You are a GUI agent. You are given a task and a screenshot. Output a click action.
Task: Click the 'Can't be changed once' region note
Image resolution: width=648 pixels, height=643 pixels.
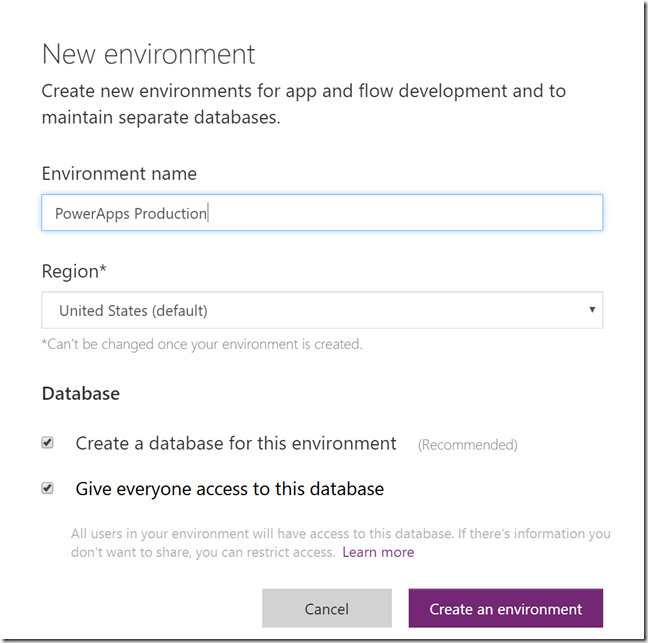click(201, 344)
